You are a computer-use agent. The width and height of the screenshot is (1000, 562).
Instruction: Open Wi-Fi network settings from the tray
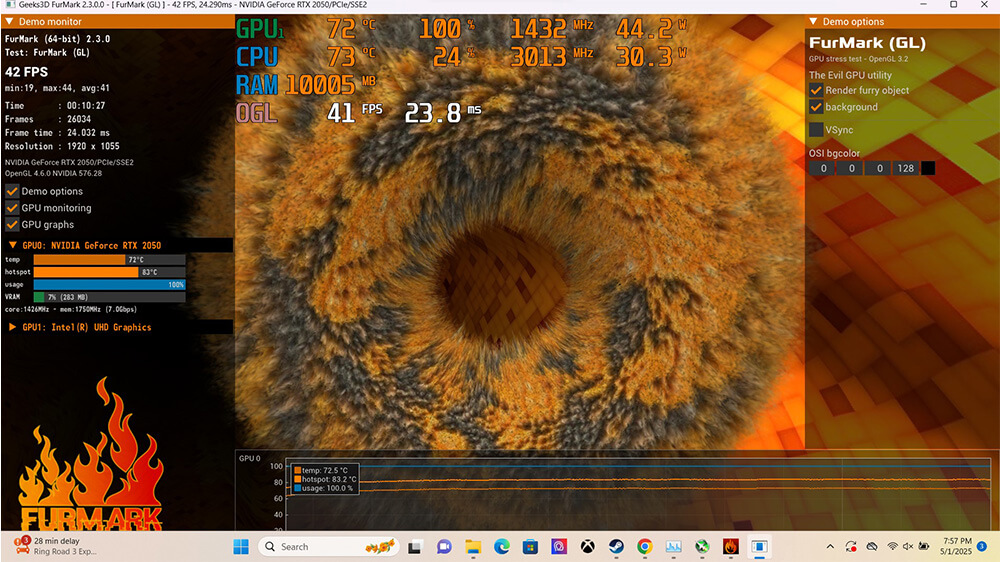[x=893, y=547]
